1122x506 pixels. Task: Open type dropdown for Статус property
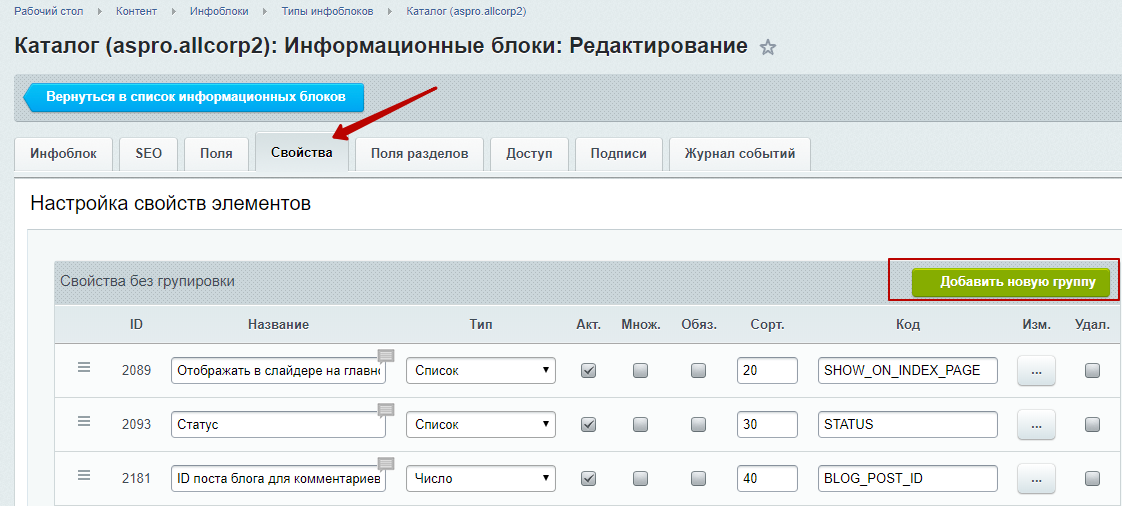pyautogui.click(x=481, y=424)
